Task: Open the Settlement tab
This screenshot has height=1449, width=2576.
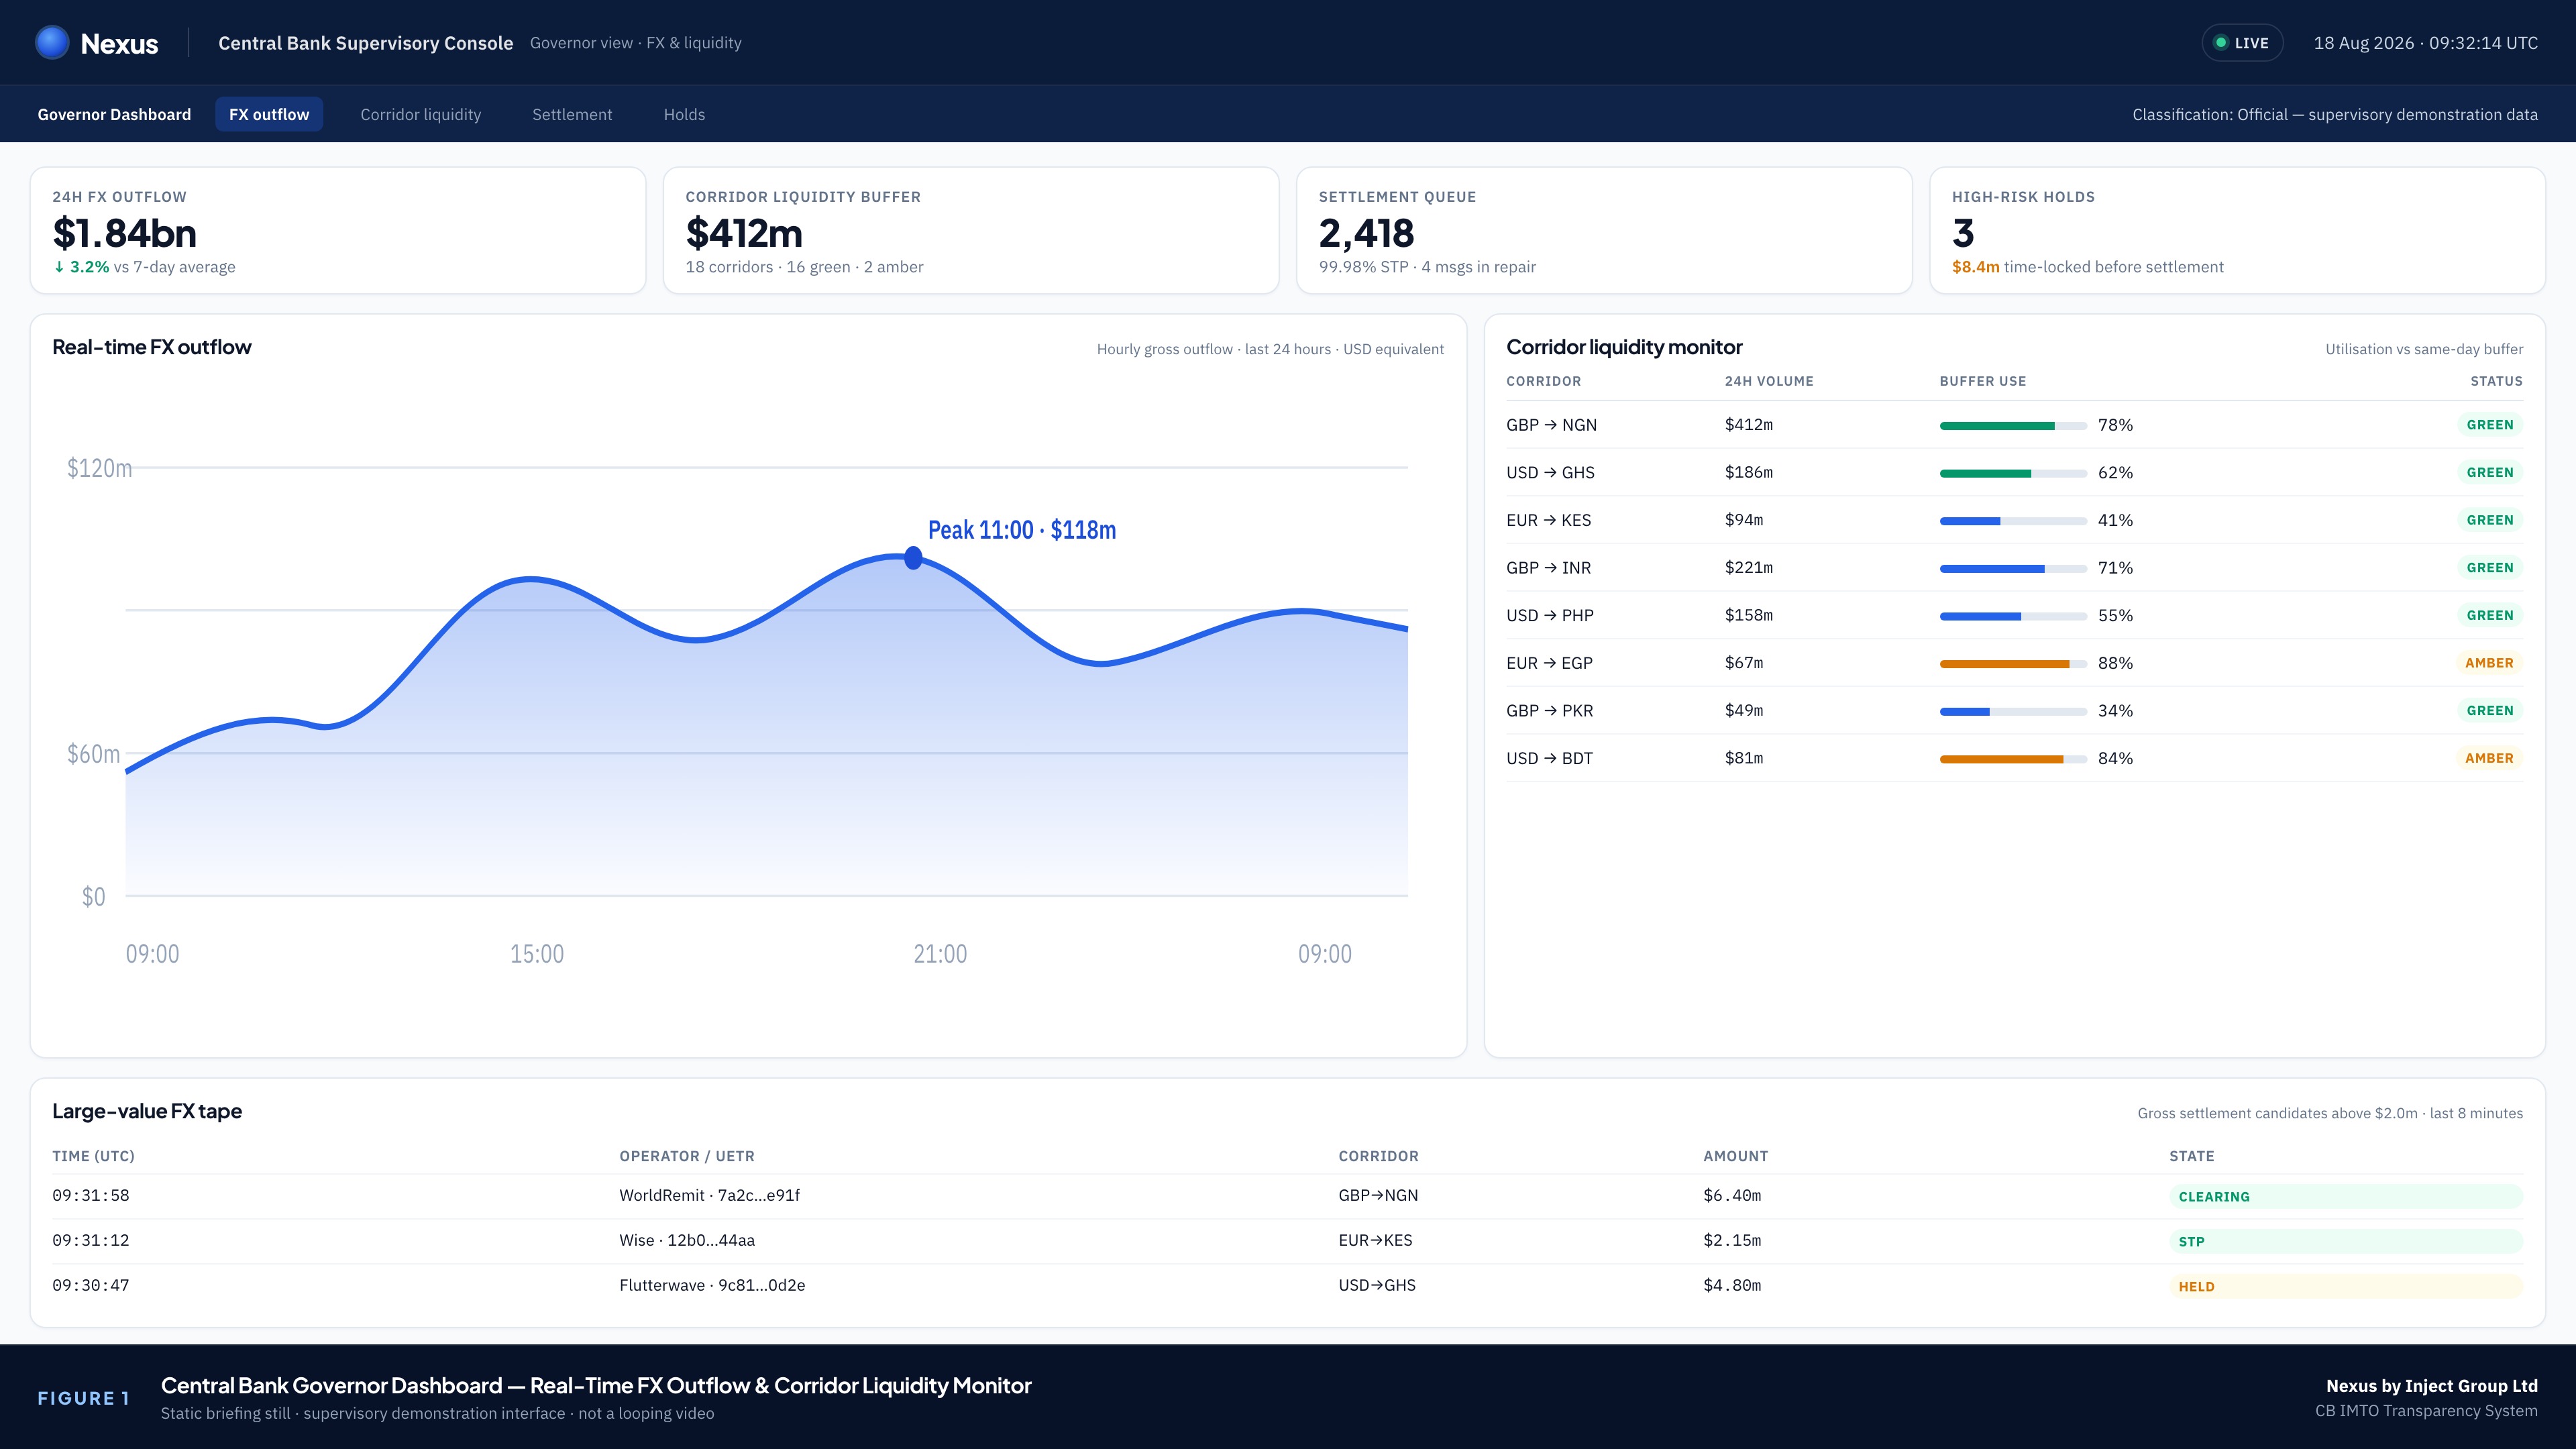Action: click(x=572, y=114)
